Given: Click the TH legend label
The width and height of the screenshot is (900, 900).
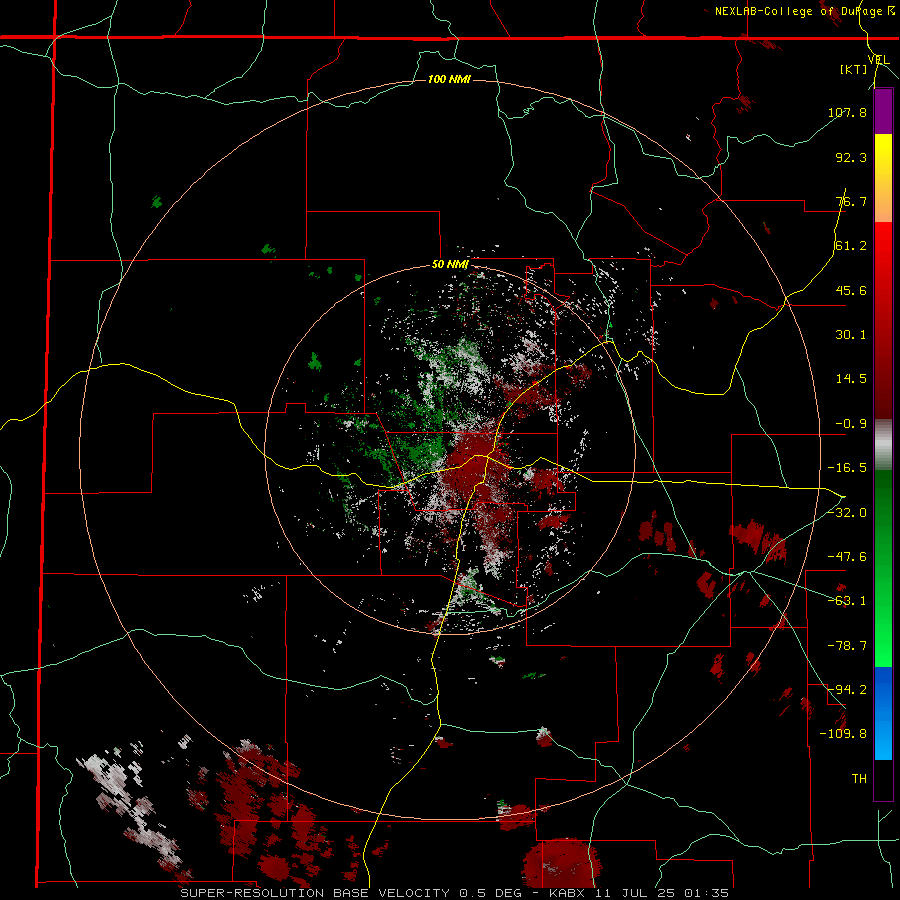Looking at the screenshot, I should tap(859, 778).
